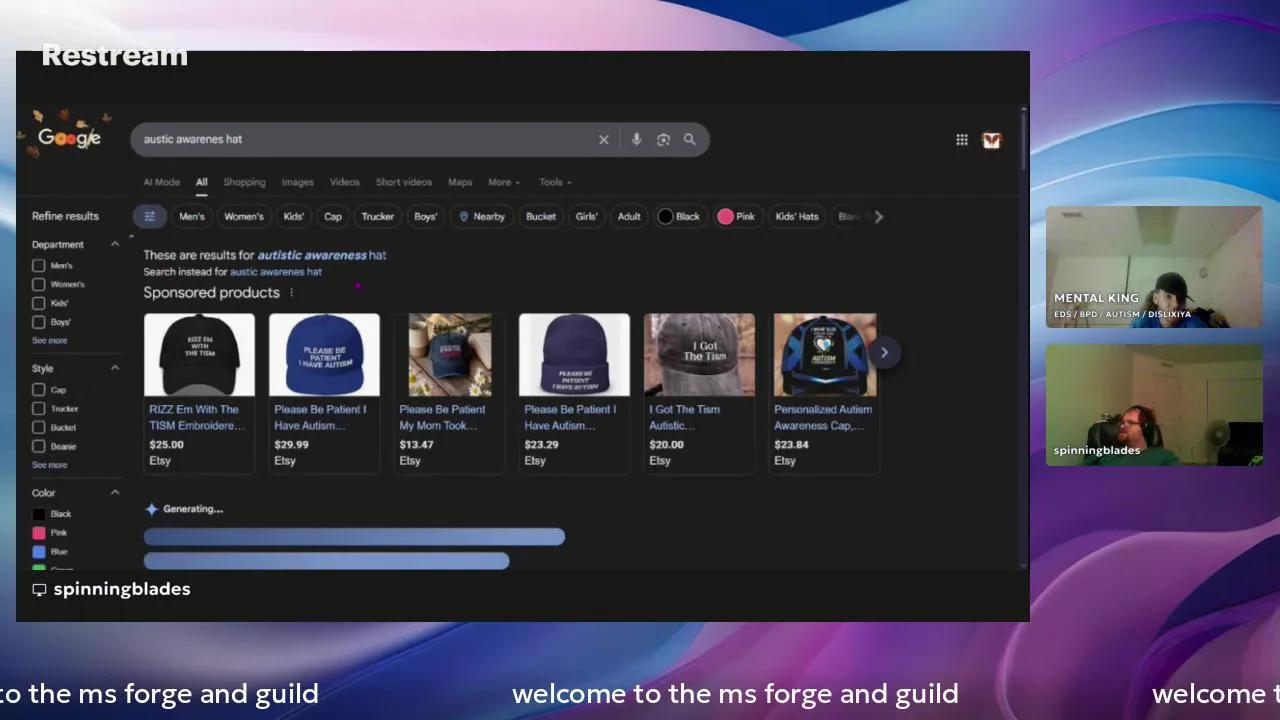The image size is (1280, 720).
Task: Open Google Lens image search icon
Action: click(x=663, y=140)
